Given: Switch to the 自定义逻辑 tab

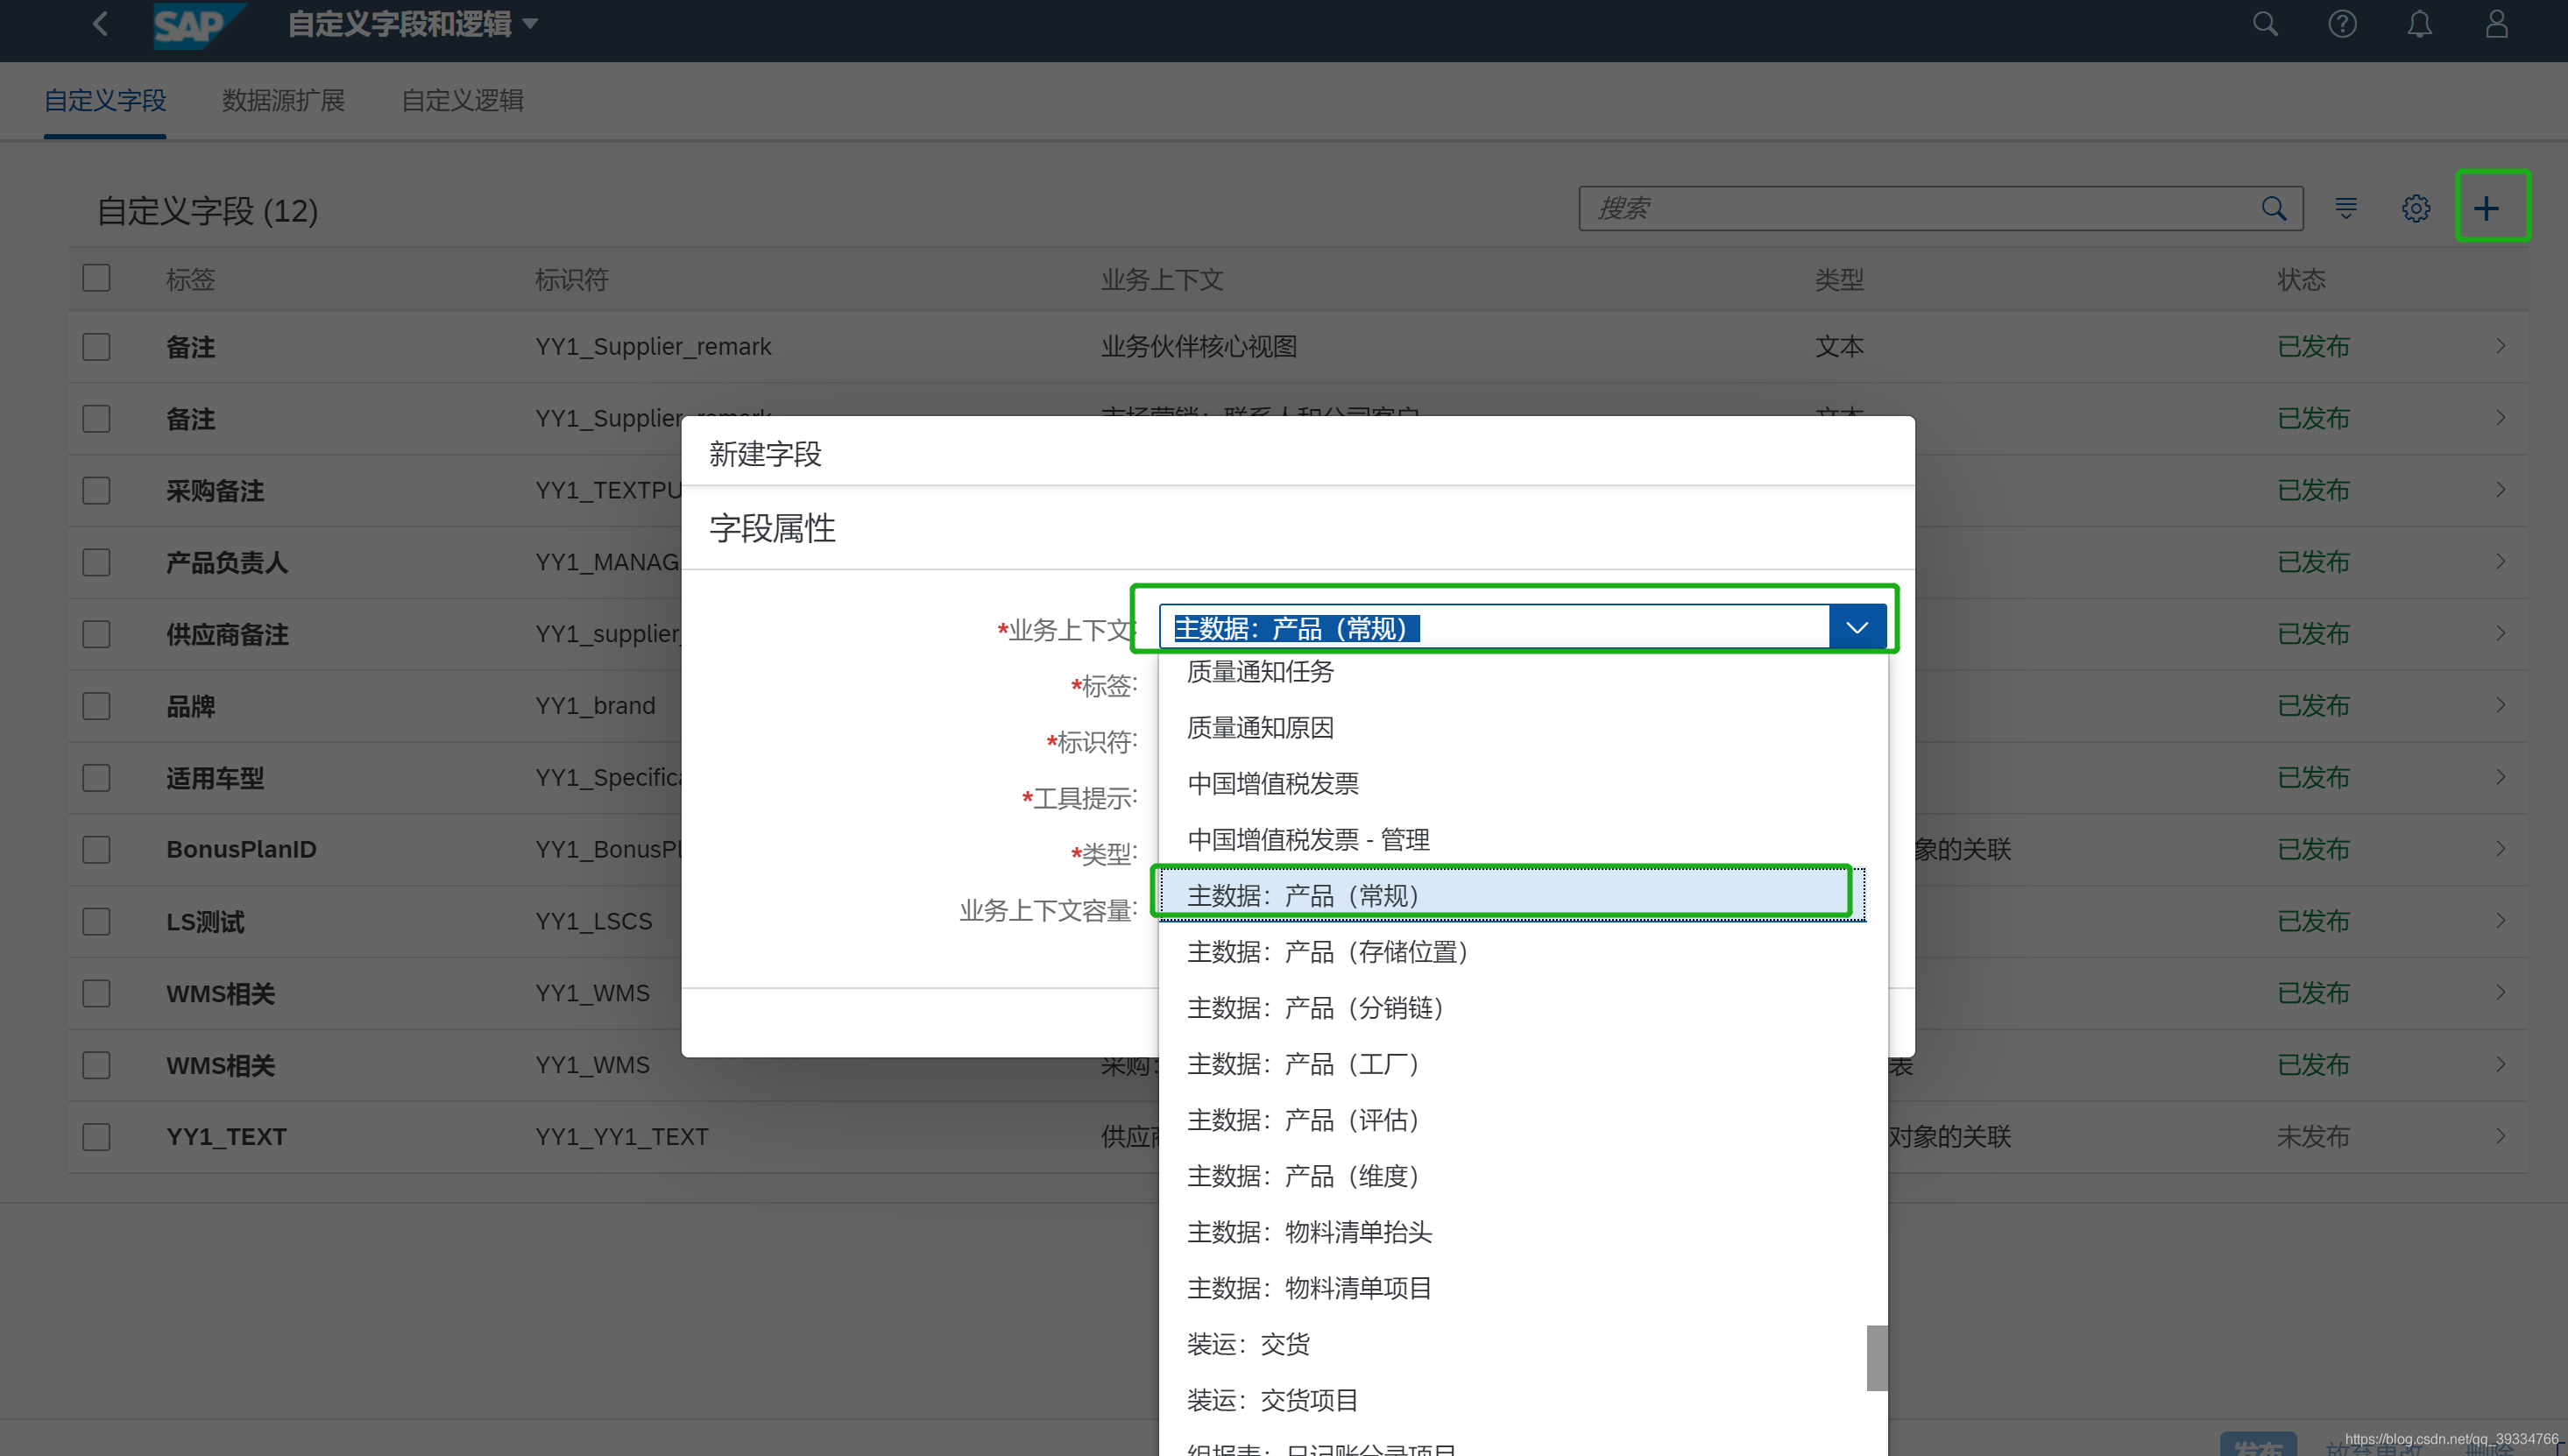Looking at the screenshot, I should (x=462, y=101).
